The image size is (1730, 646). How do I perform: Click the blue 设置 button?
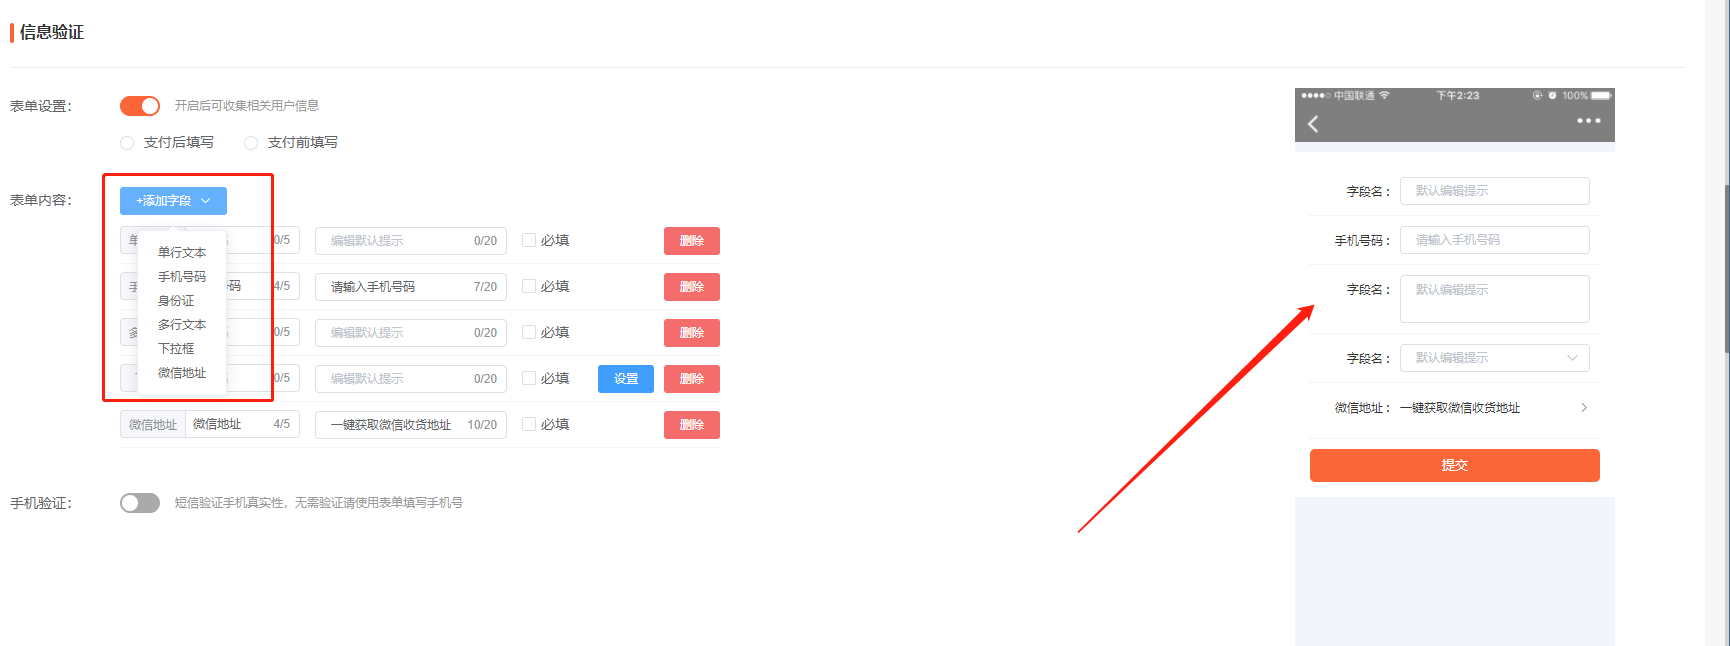626,379
